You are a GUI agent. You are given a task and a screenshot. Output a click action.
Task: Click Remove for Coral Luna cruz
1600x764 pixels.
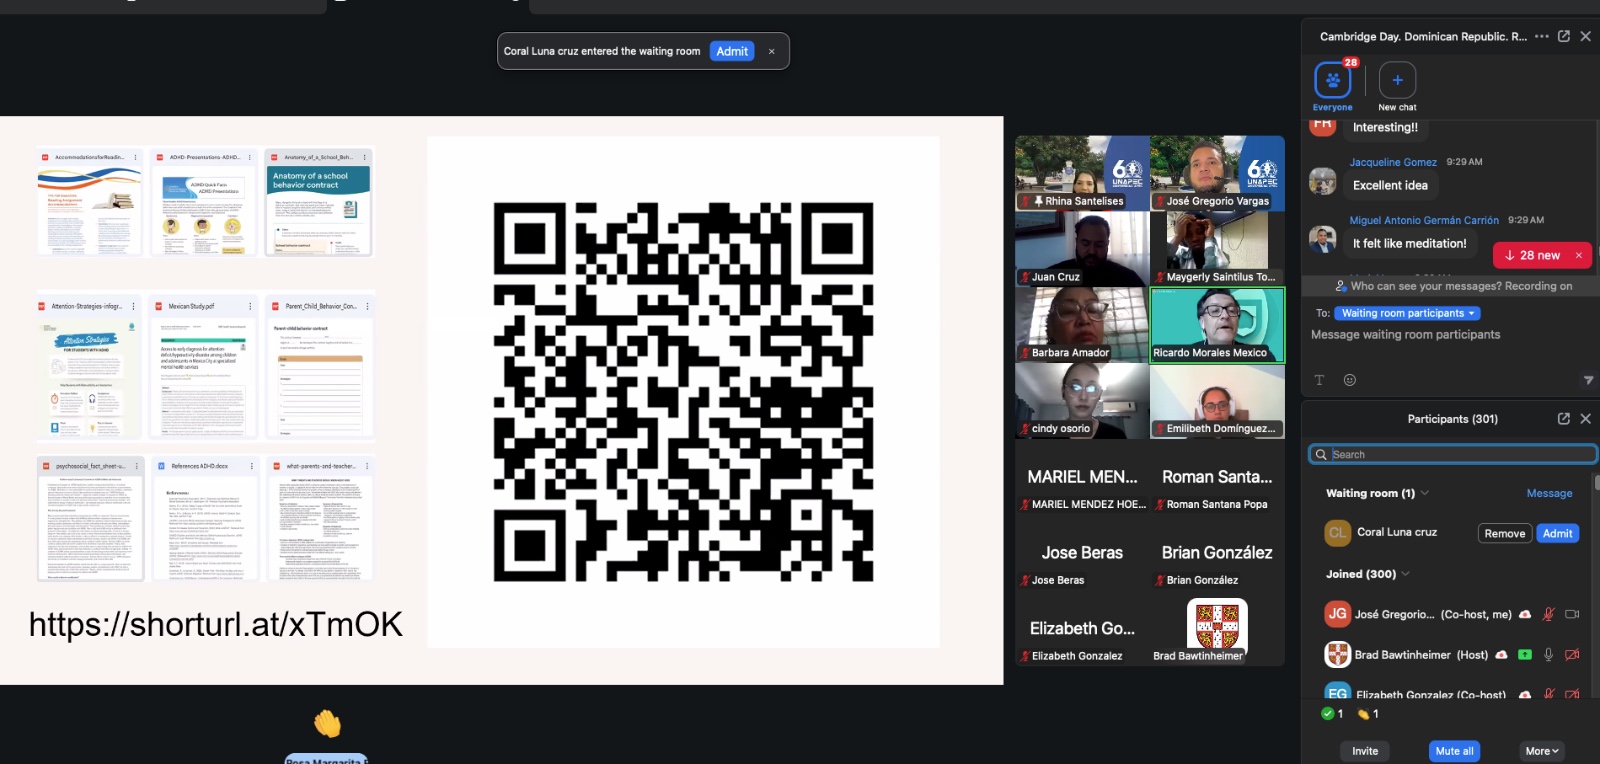tap(1504, 533)
